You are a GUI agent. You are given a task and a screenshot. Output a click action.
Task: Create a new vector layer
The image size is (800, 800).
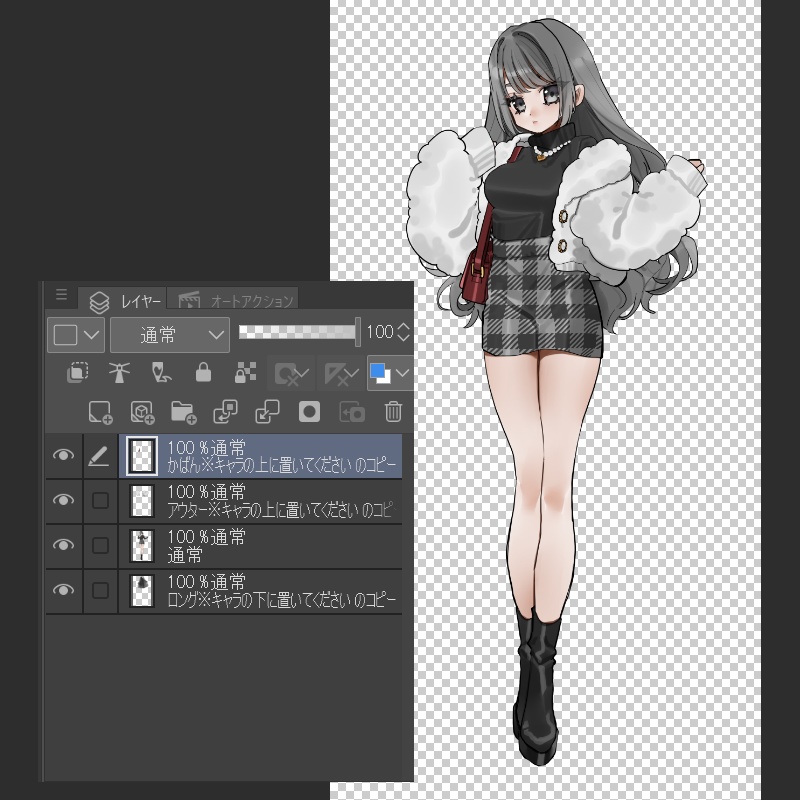coord(142,412)
